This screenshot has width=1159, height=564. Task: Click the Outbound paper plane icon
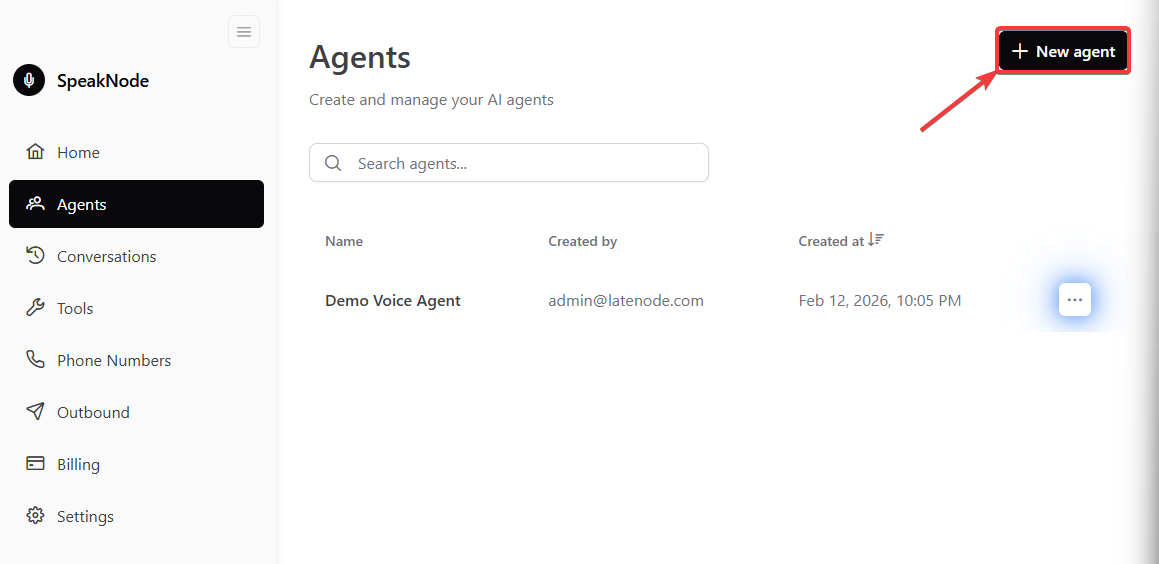pos(35,412)
